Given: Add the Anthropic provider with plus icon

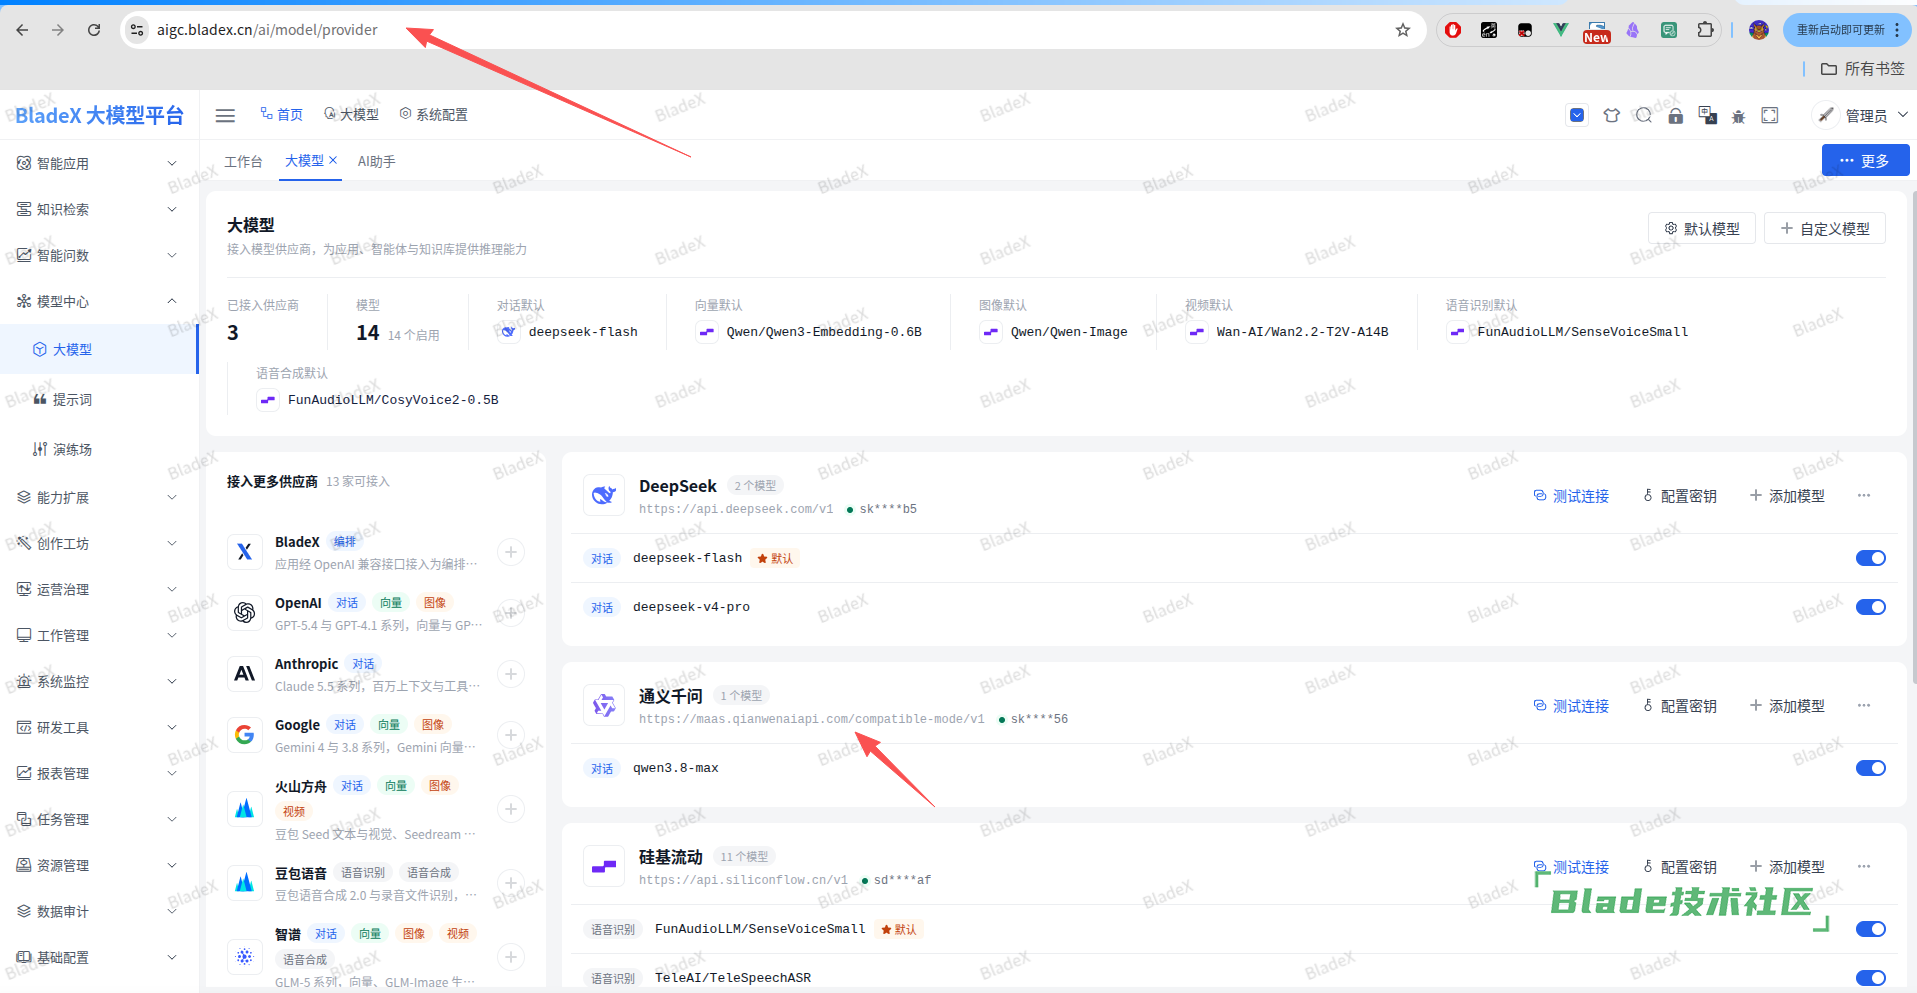Looking at the screenshot, I should tap(511, 674).
